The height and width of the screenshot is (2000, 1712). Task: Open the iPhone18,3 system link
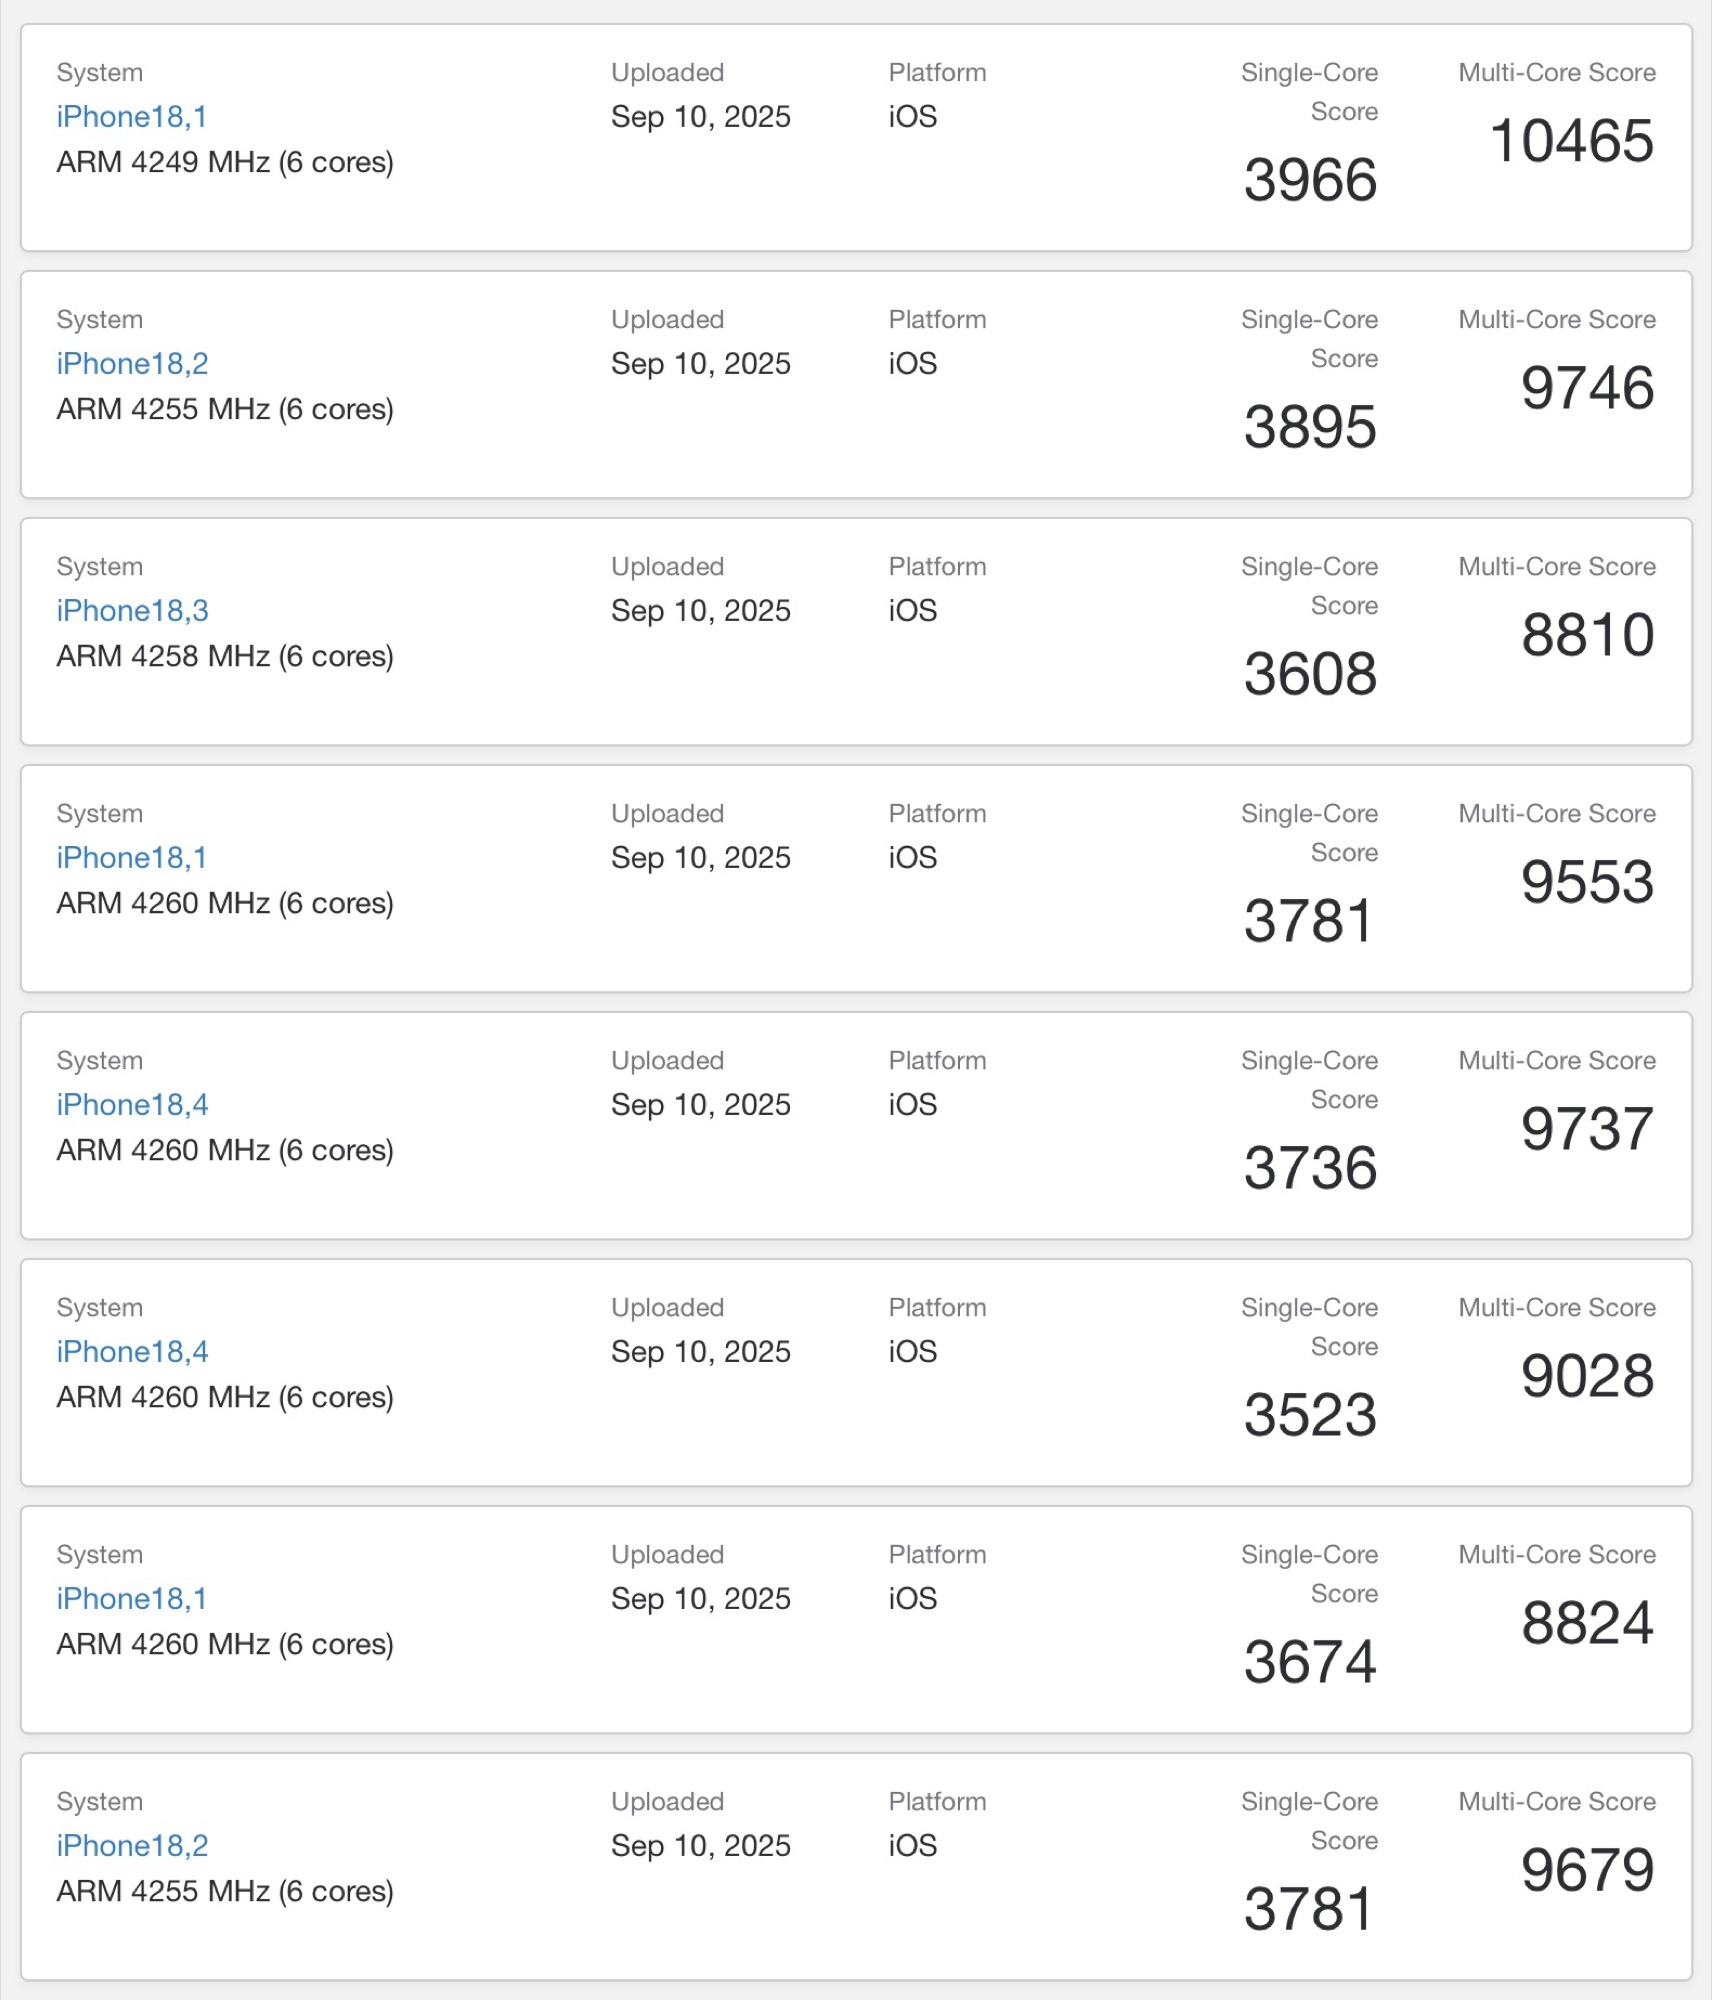coord(132,611)
